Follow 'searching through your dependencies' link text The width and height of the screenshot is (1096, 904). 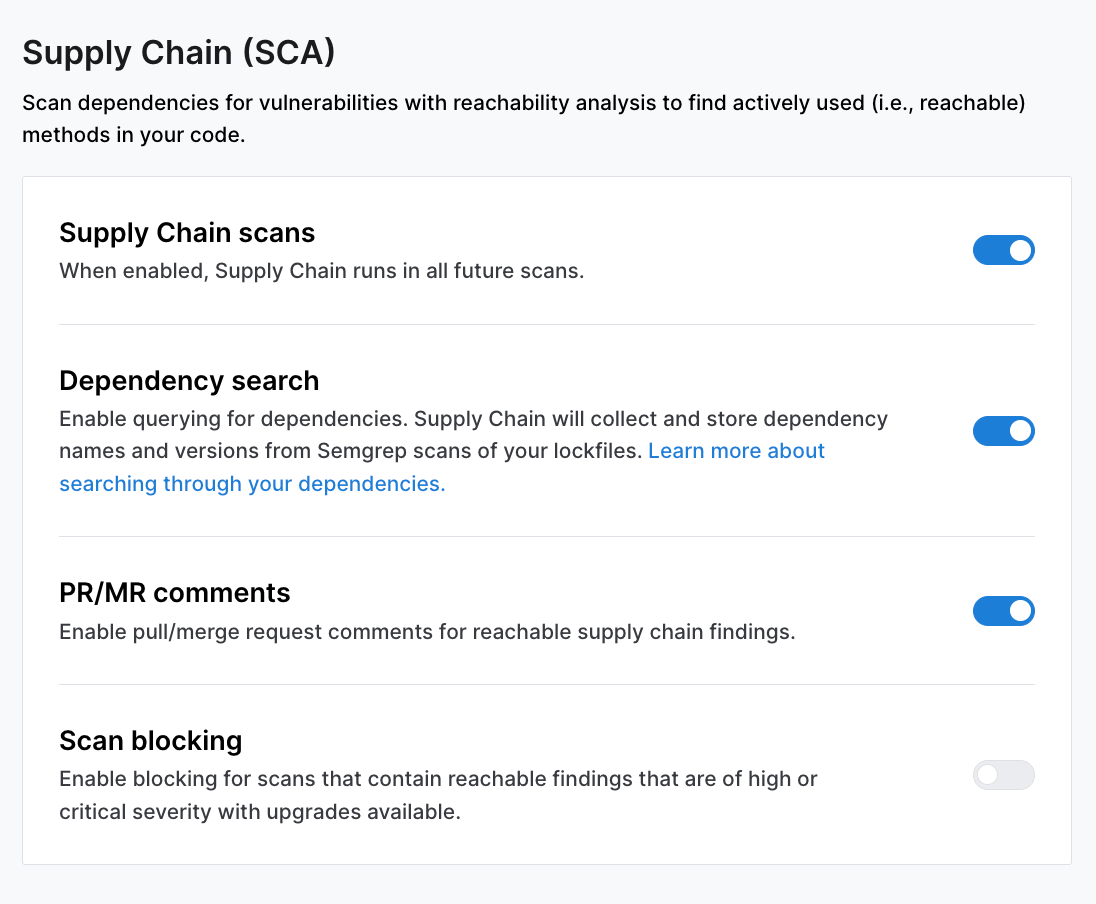252,484
